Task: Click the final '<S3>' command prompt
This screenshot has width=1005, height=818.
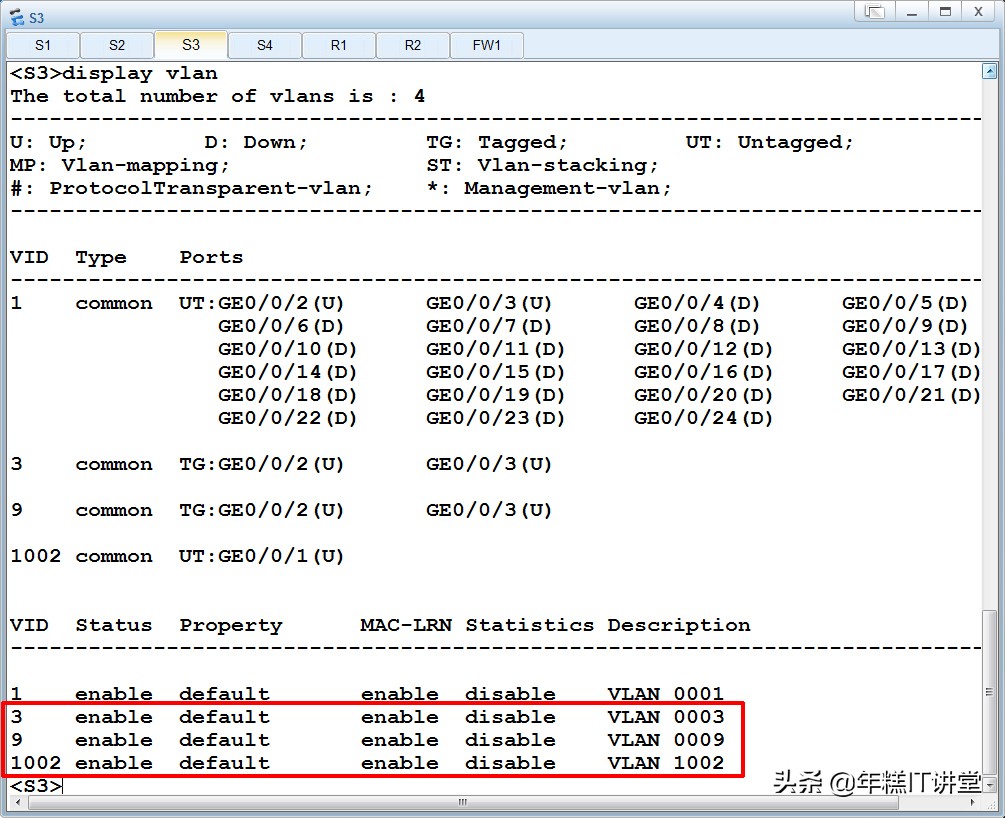Action: tap(35, 786)
